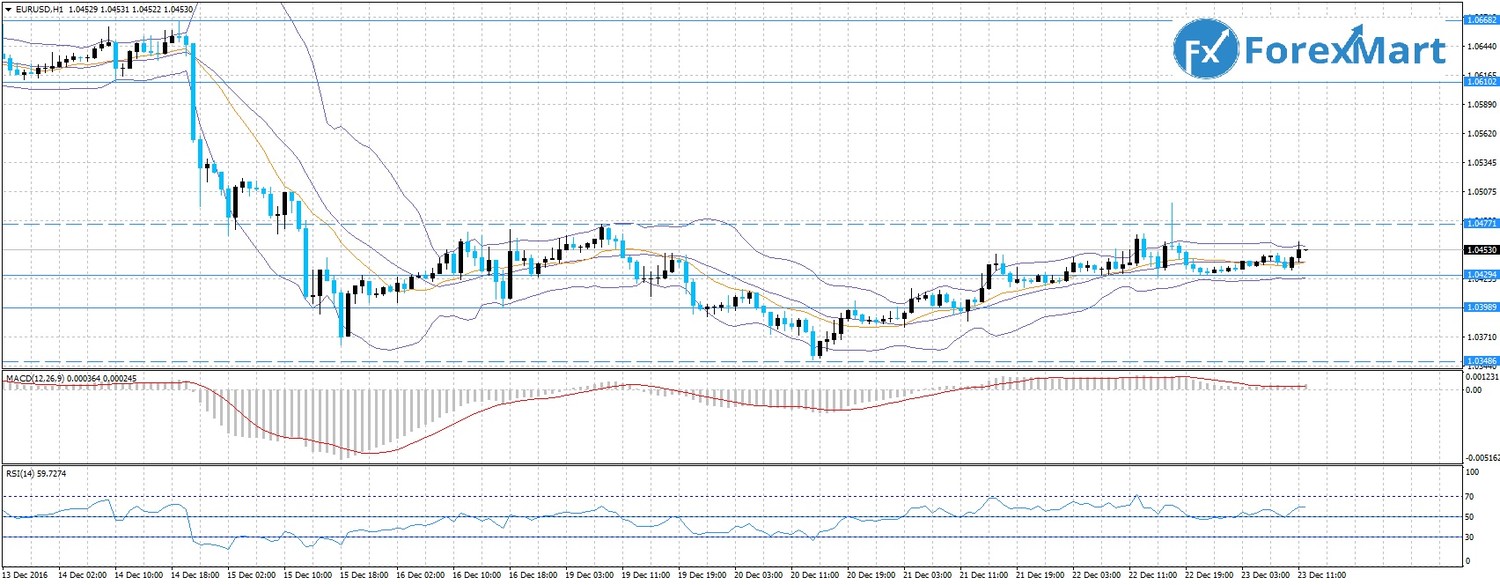This screenshot has height=585, width=1500.
Task: Click the EURUSD,H1 chart title
Action: (40, 9)
